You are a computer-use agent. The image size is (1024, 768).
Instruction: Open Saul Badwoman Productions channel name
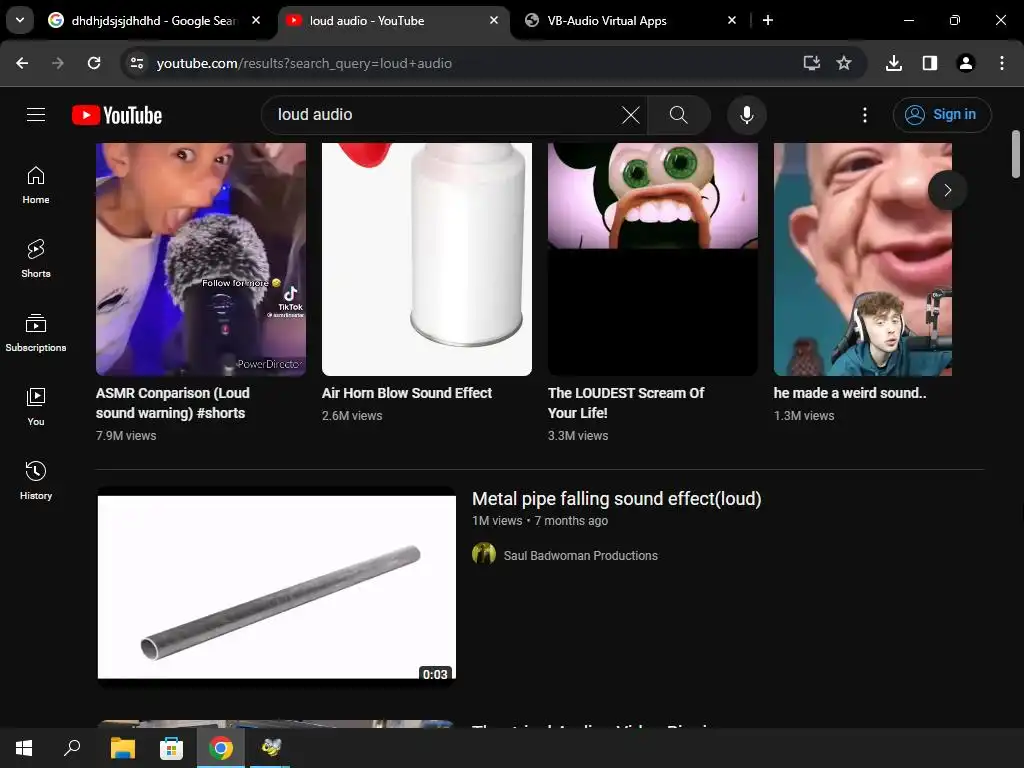click(581, 556)
